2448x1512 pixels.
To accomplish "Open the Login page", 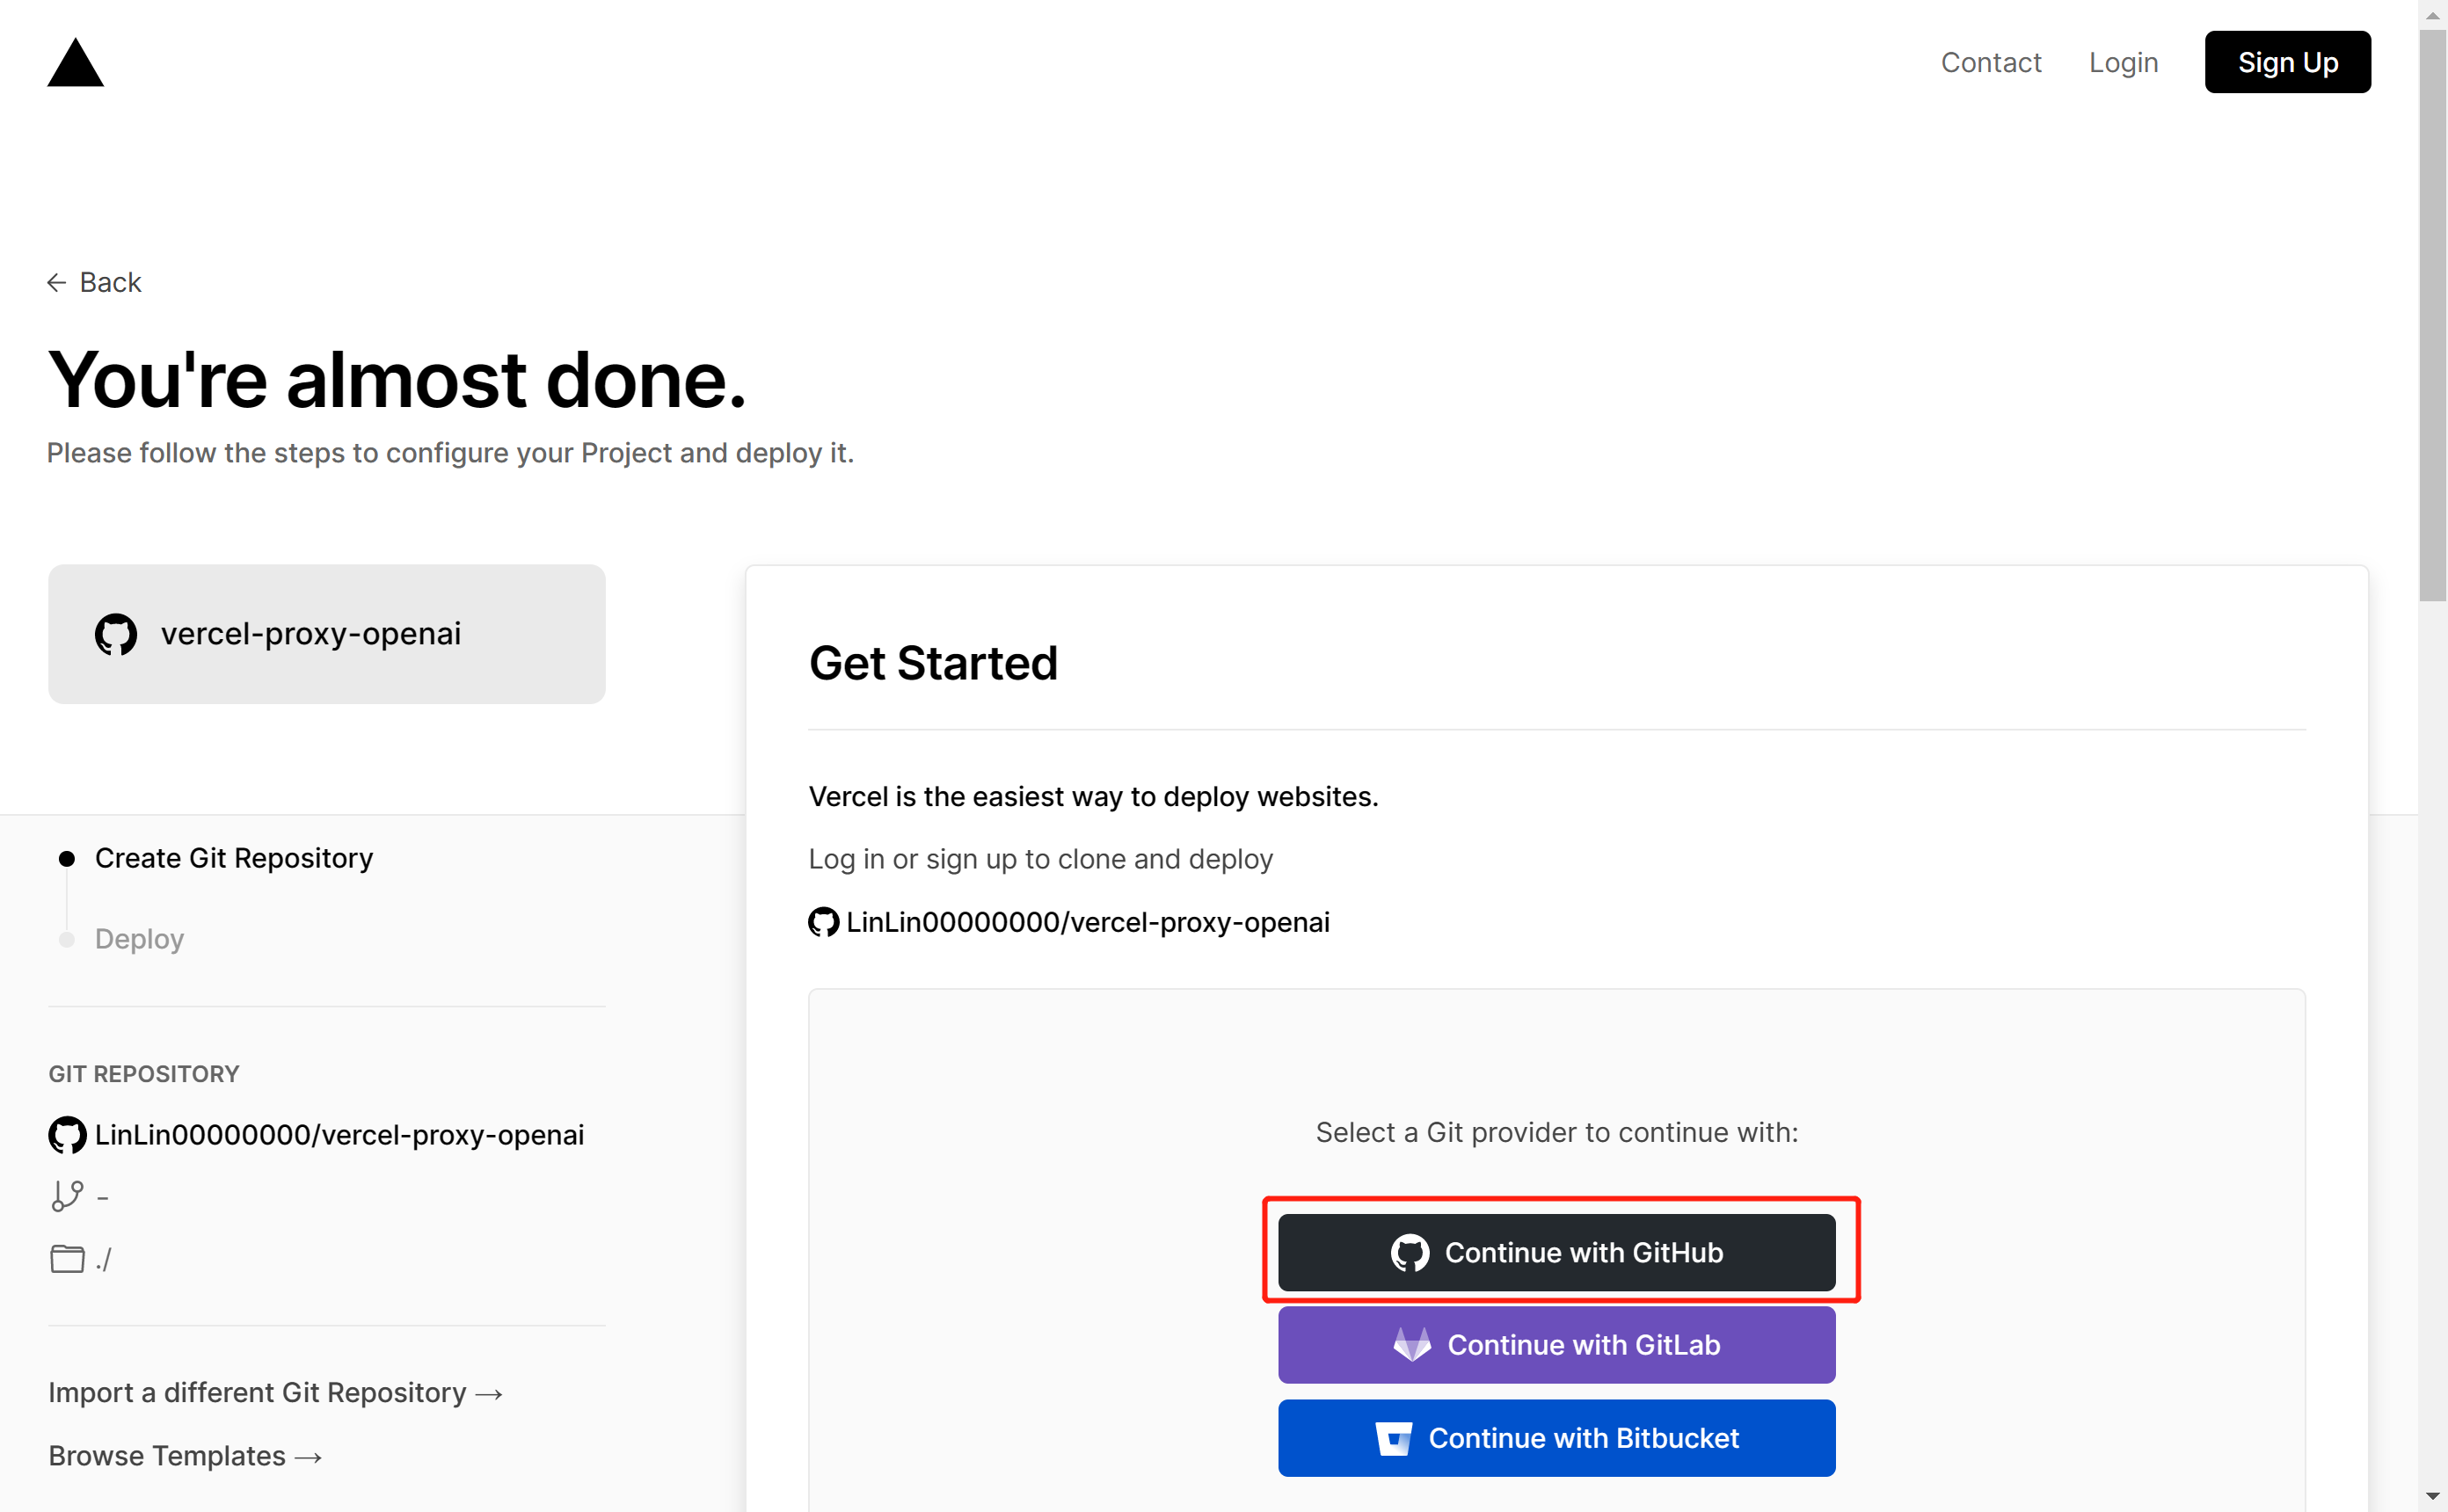I will tap(2123, 62).
